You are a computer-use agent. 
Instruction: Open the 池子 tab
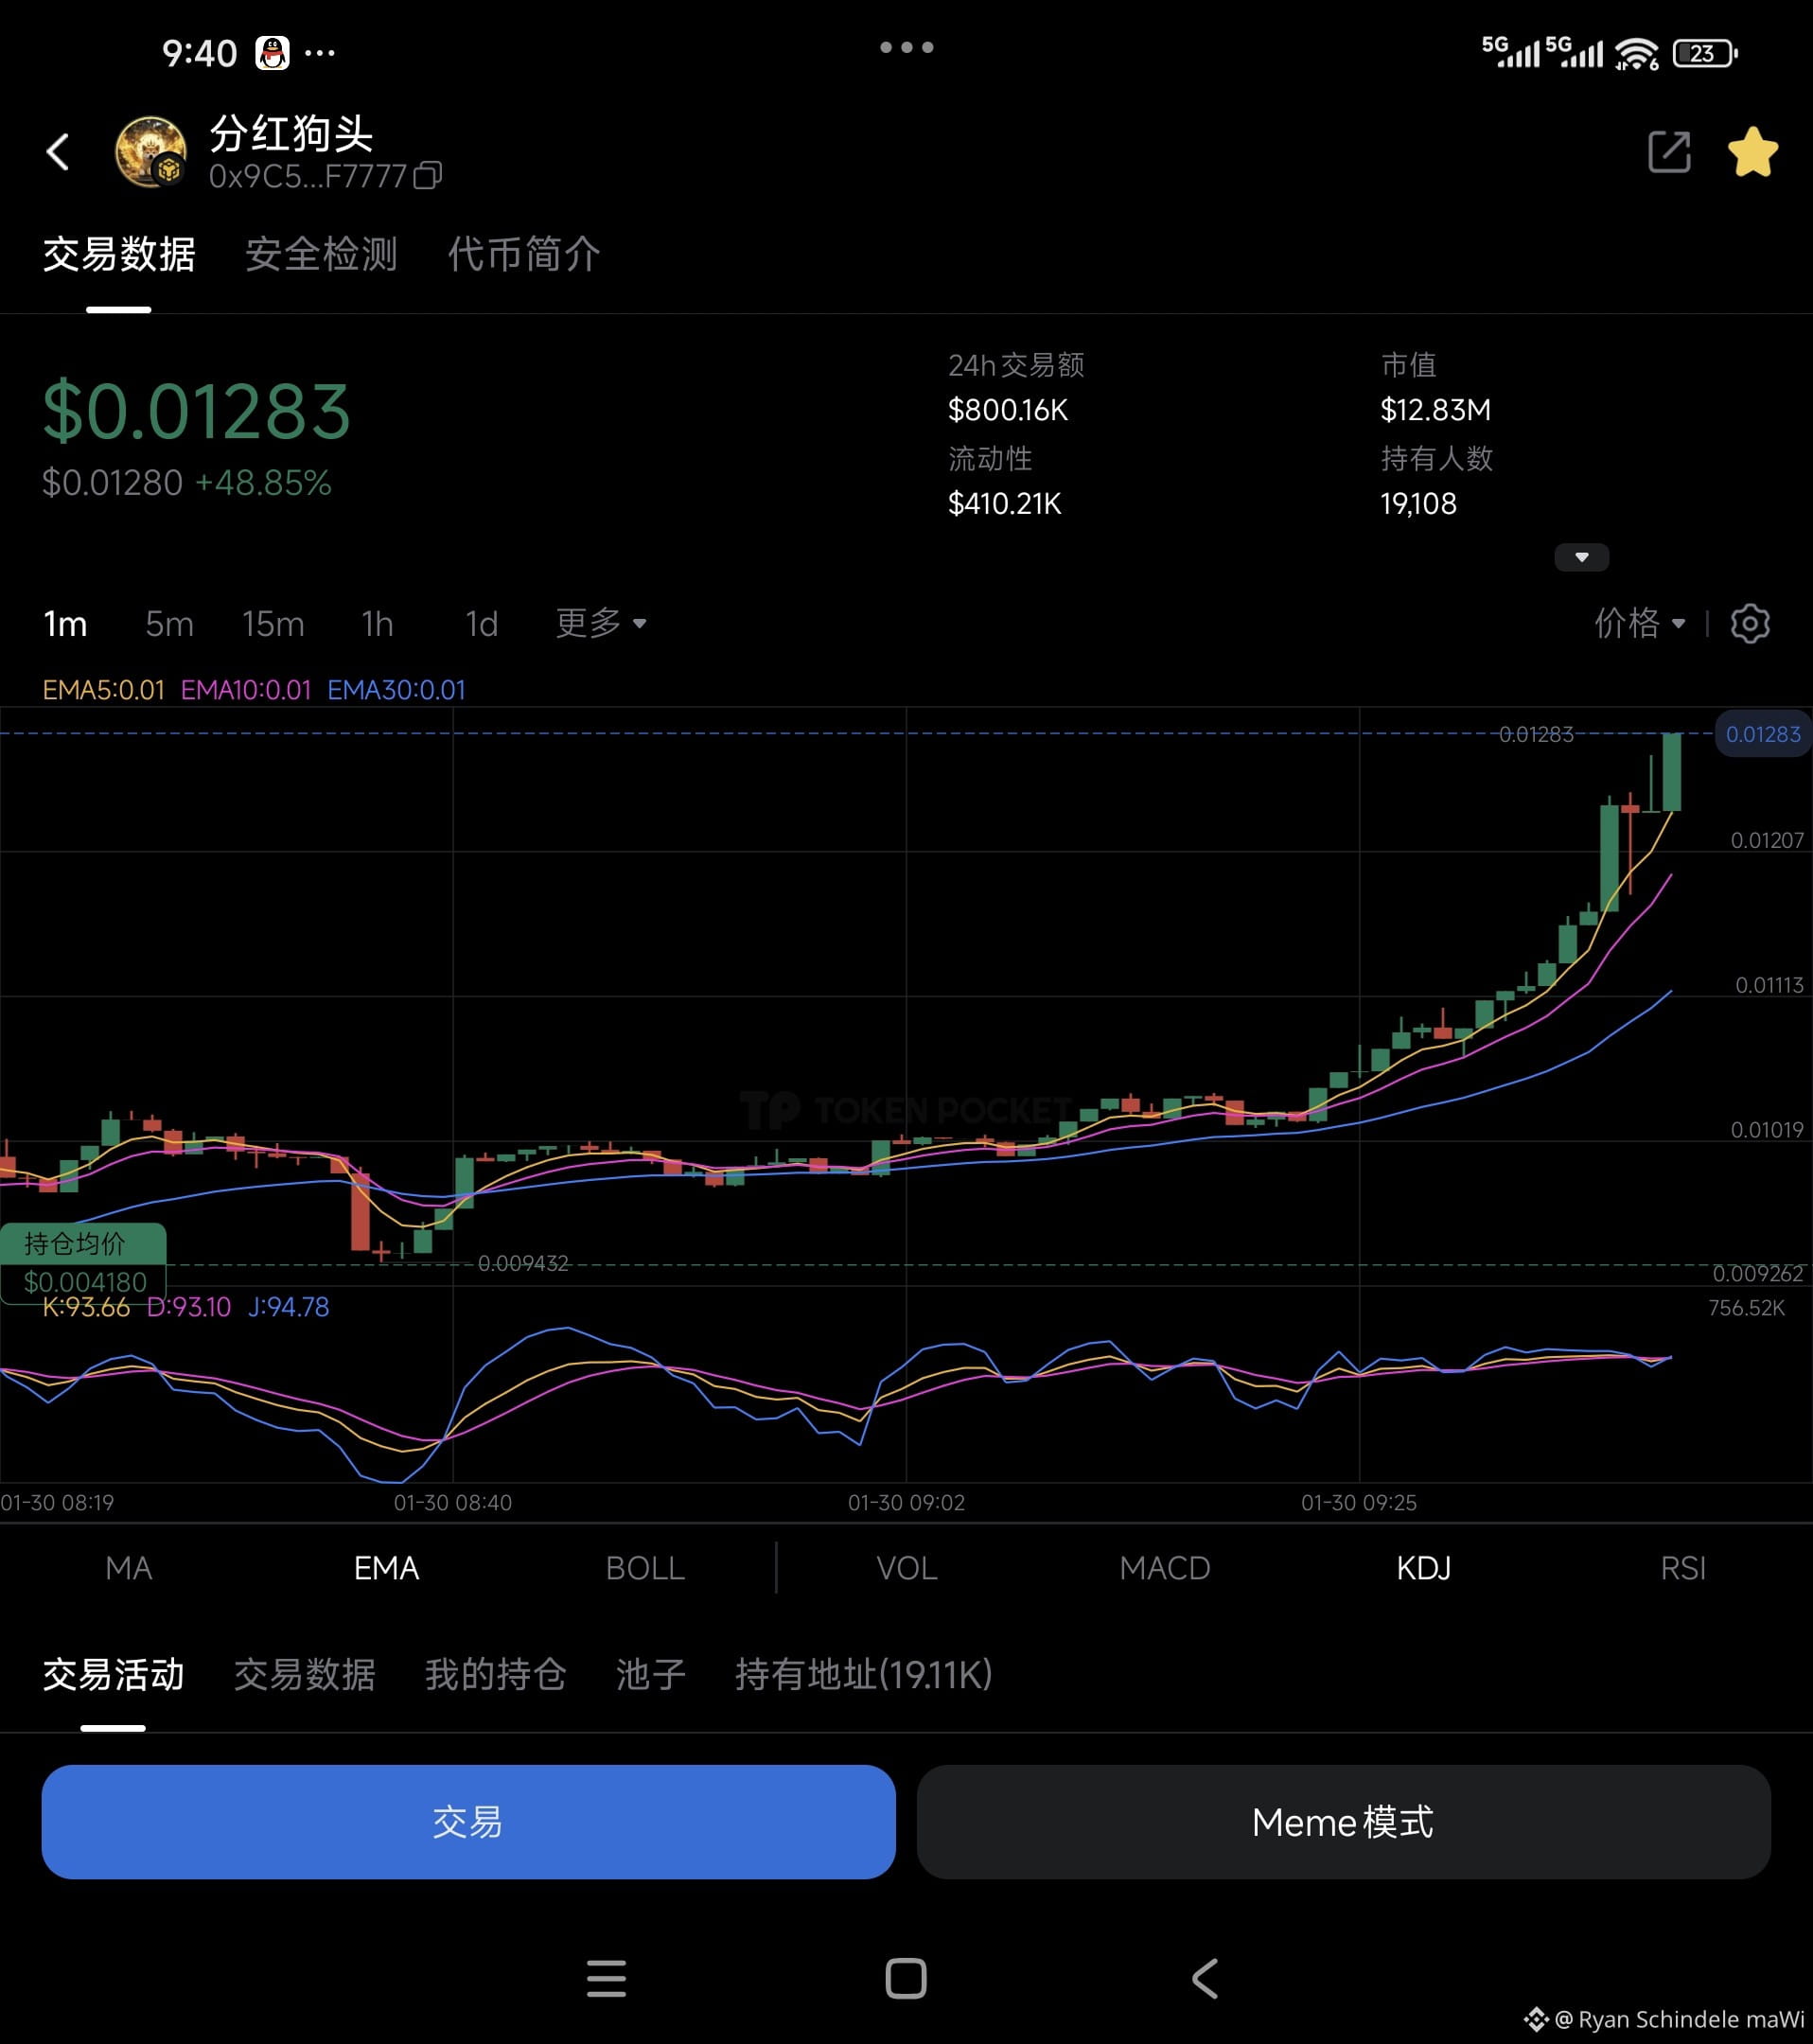[651, 1674]
